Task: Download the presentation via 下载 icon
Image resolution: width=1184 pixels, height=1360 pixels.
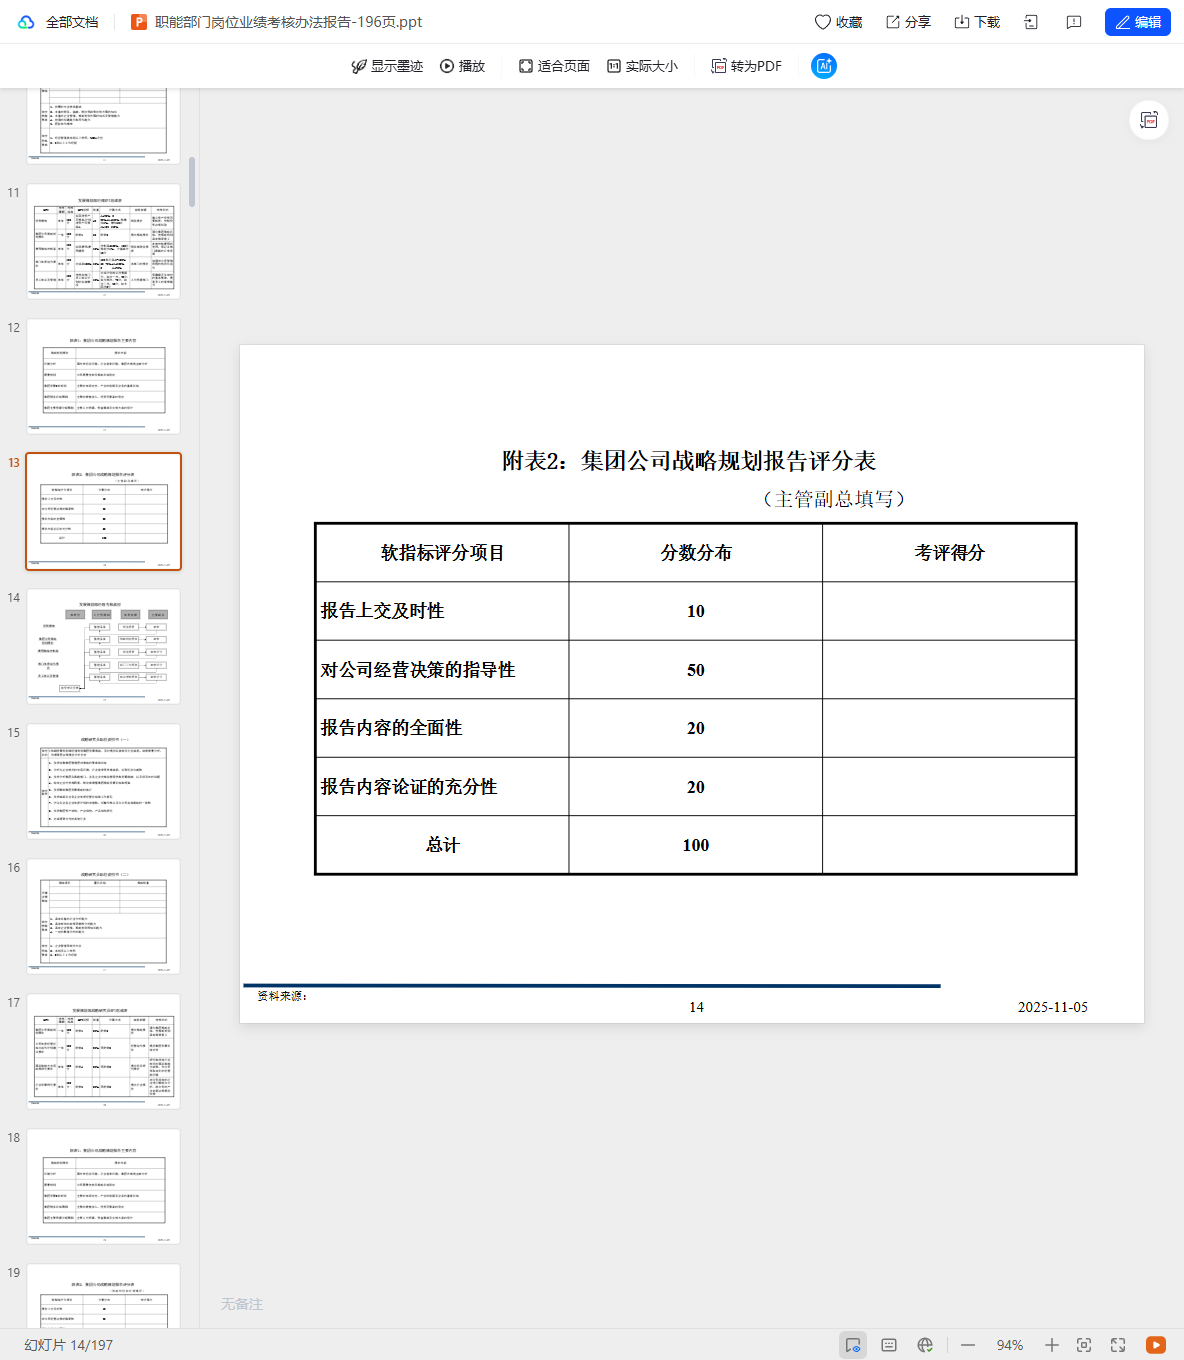Action: [x=974, y=21]
